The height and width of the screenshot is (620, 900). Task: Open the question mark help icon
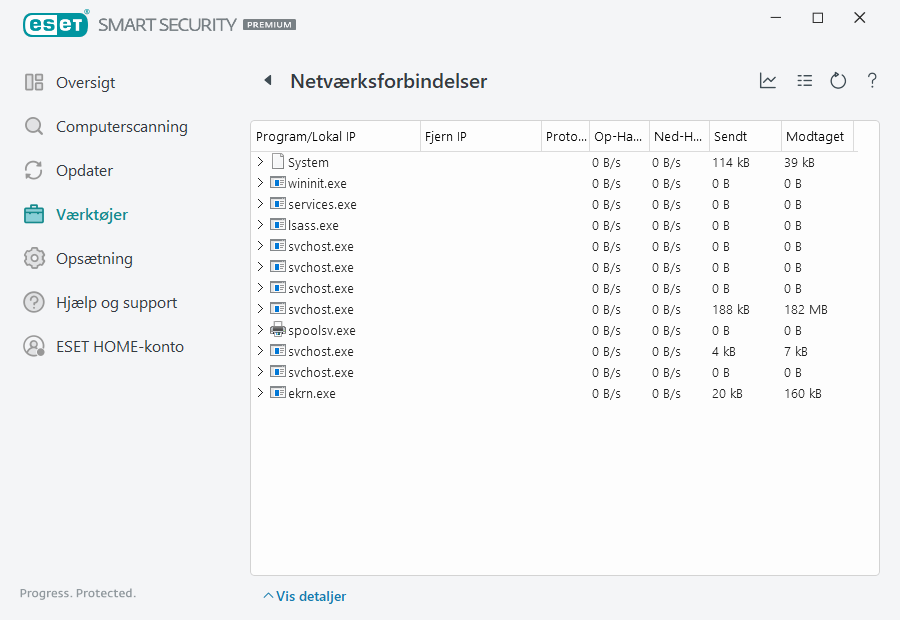click(x=872, y=81)
